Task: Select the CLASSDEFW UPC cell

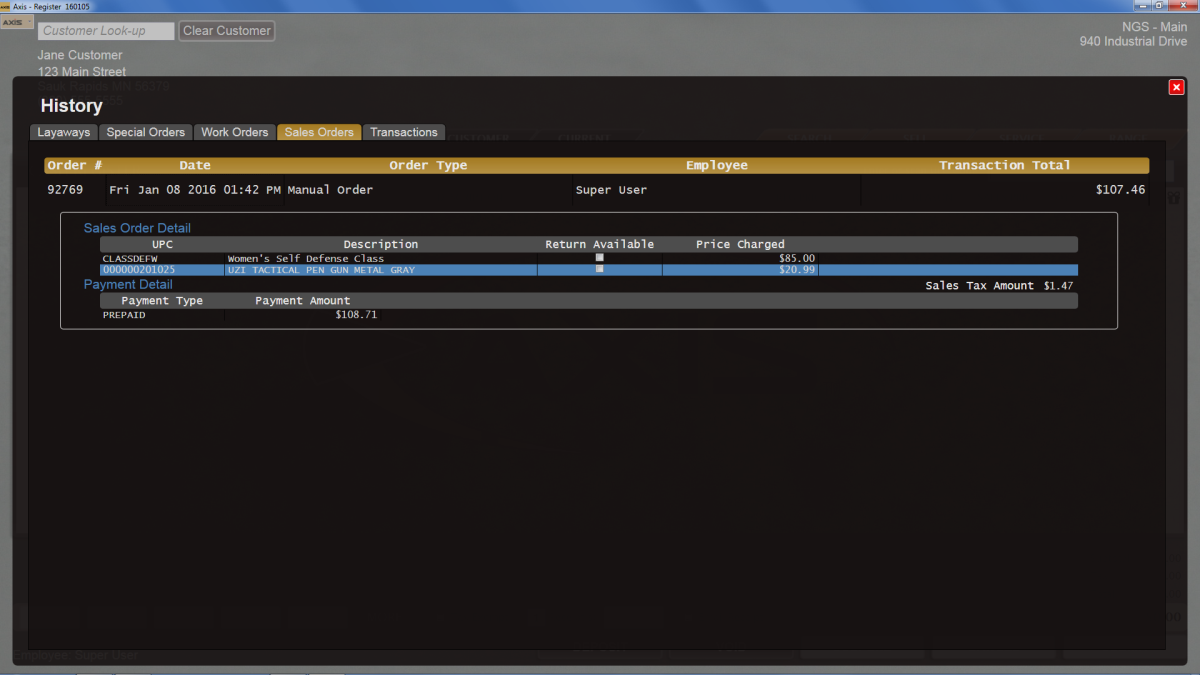Action: [130, 259]
